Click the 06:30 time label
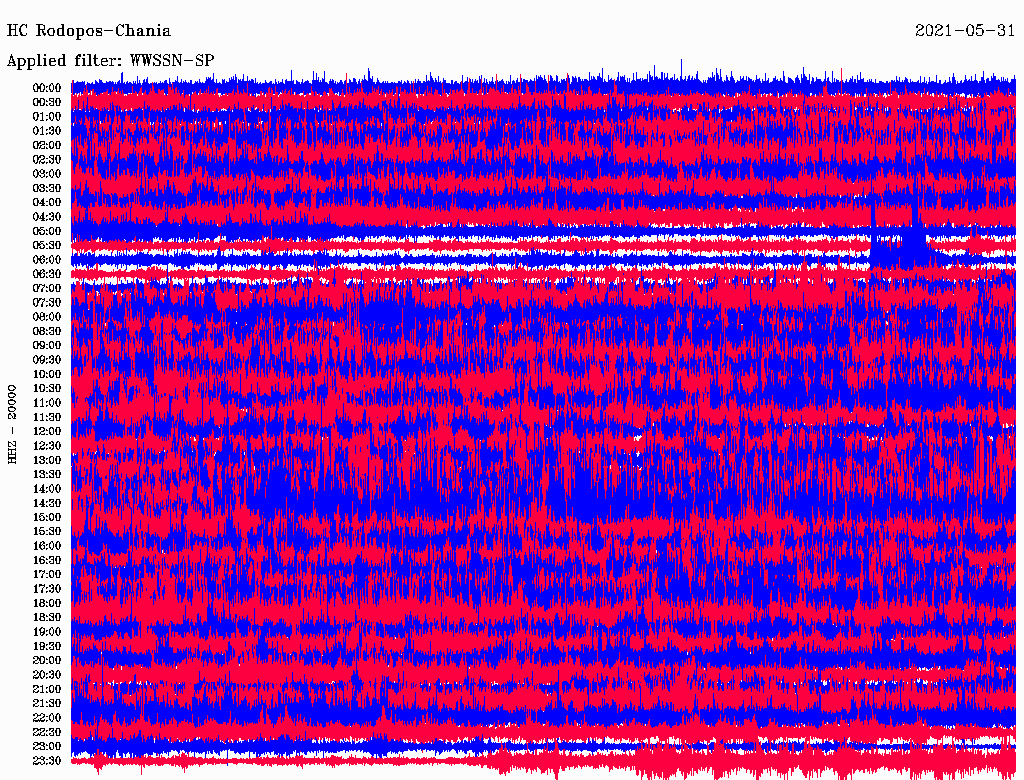 [x=47, y=274]
